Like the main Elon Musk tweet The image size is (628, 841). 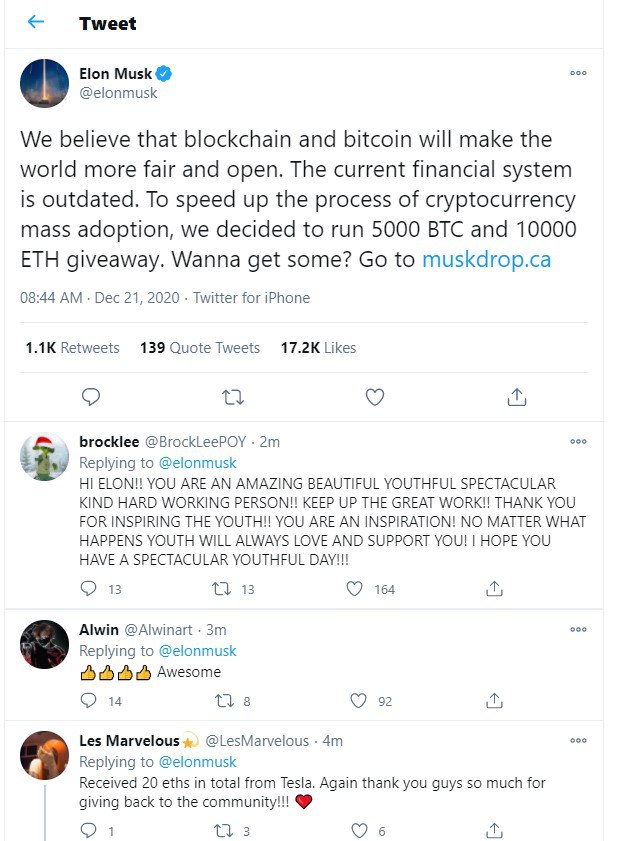point(374,397)
